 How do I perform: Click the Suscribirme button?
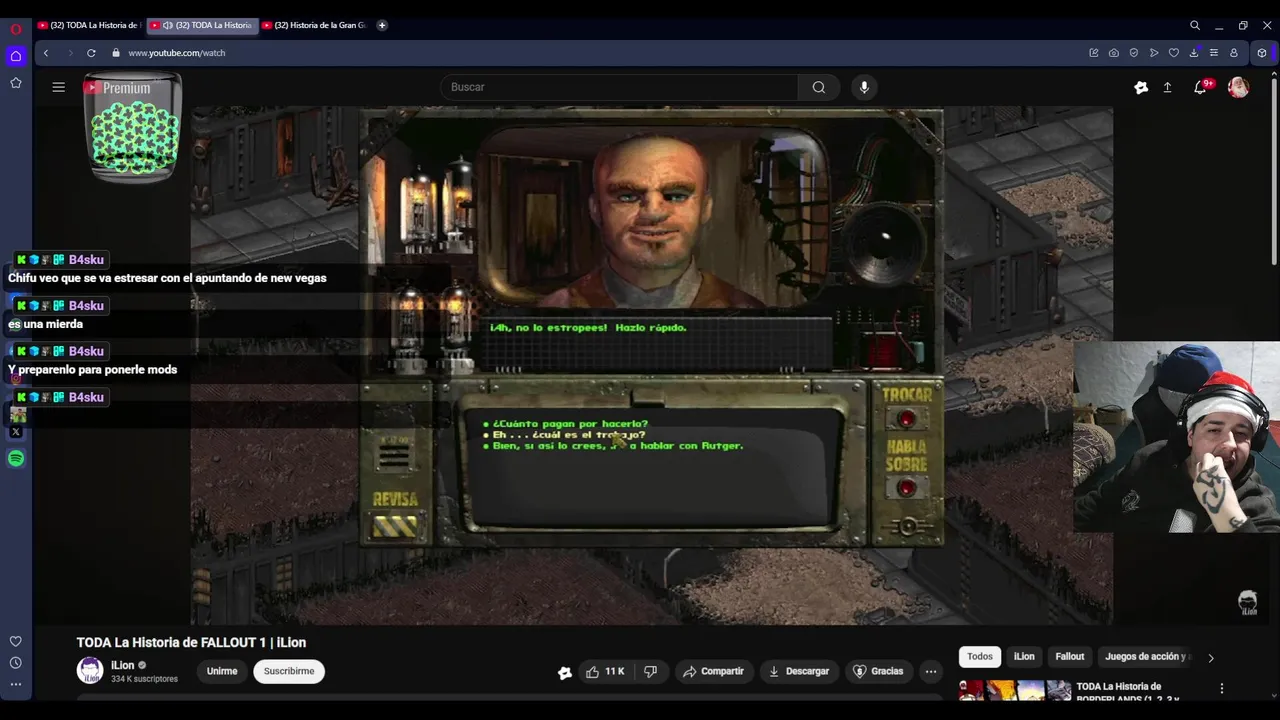[289, 671]
